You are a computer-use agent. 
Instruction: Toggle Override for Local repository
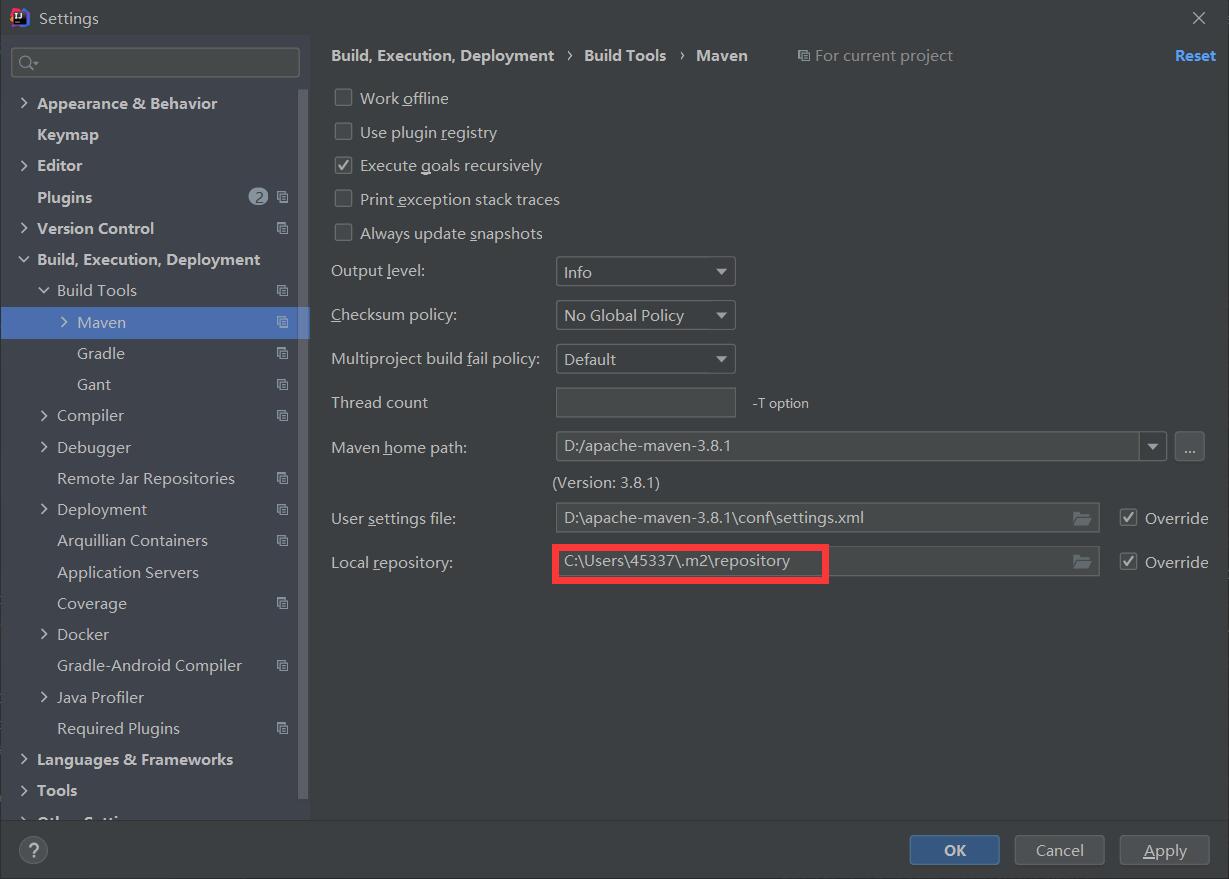1129,562
